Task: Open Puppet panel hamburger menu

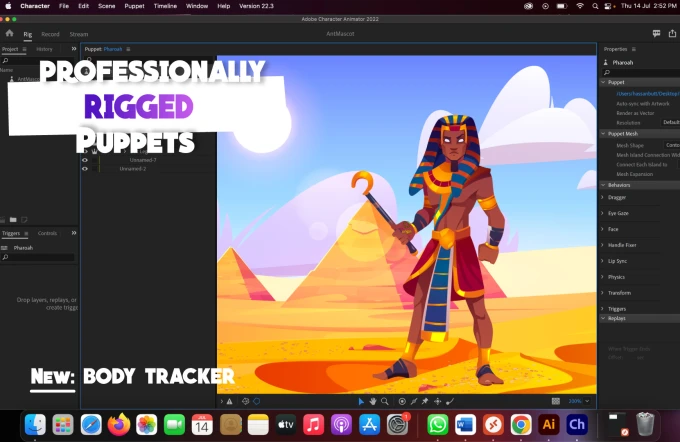Action: [x=128, y=49]
